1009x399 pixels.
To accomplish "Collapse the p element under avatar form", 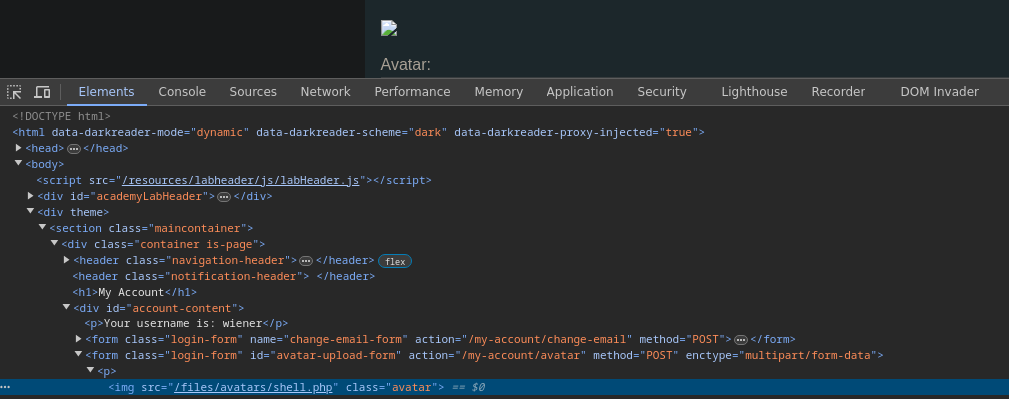I will 91,370.
